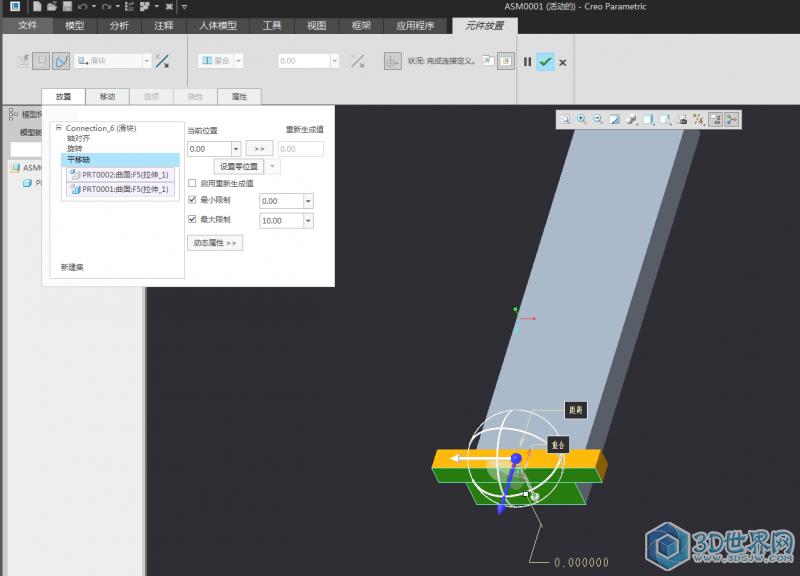Click the offset value field in the ribbon
Screen dimensions: 800x576
pos(304,61)
